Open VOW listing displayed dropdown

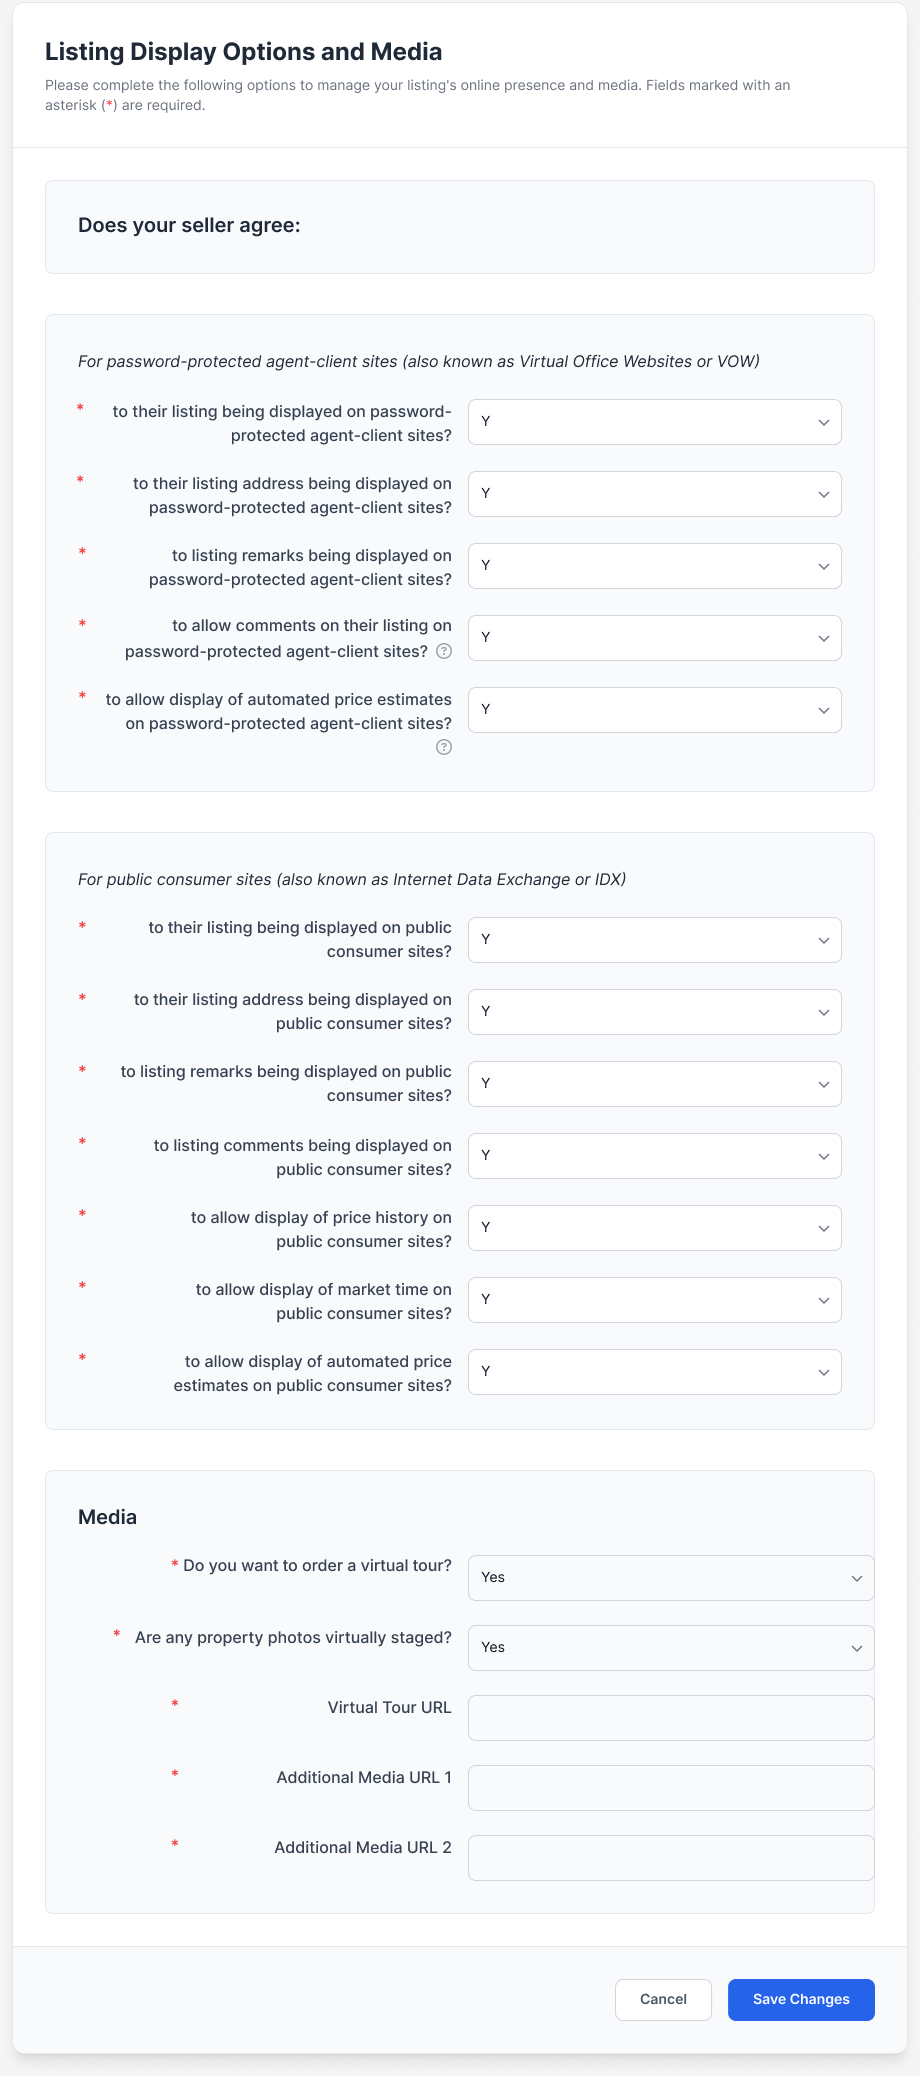coord(654,422)
